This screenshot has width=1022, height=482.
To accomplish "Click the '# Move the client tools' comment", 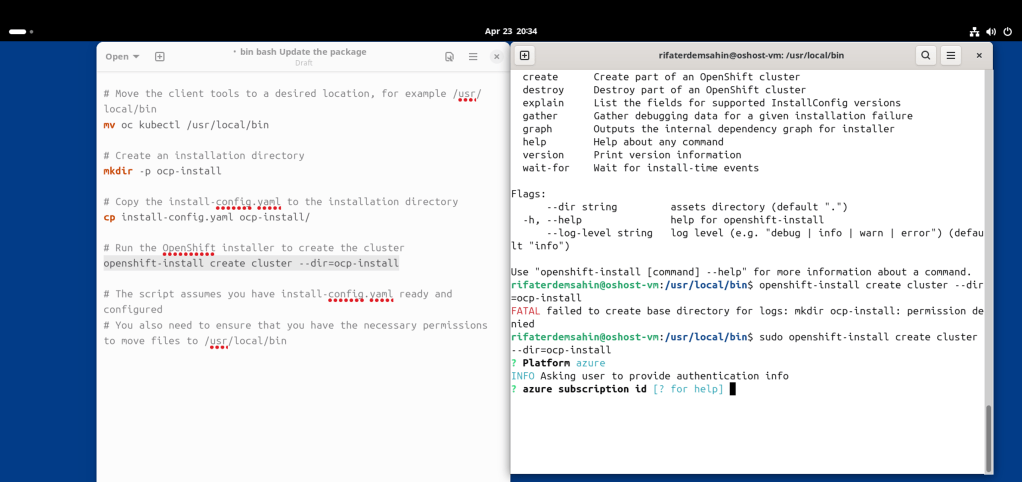I will point(293,101).
